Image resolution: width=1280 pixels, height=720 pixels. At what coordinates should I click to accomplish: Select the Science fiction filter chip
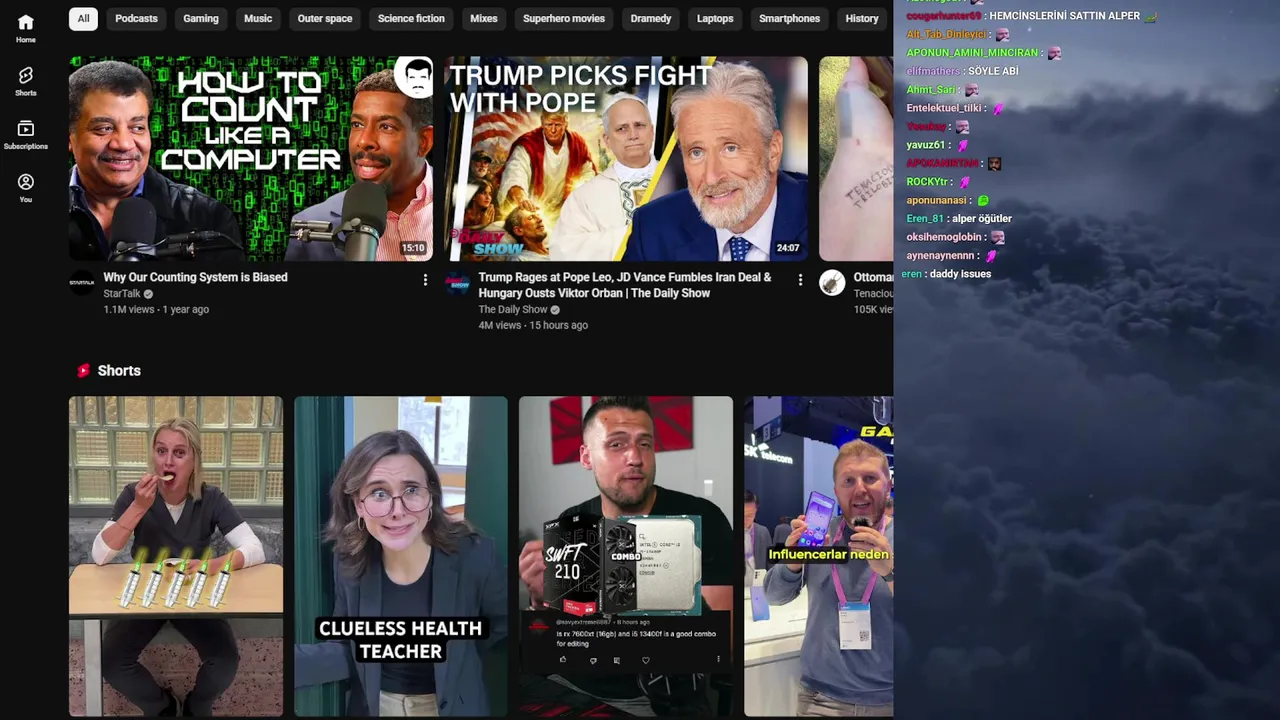[x=411, y=18]
